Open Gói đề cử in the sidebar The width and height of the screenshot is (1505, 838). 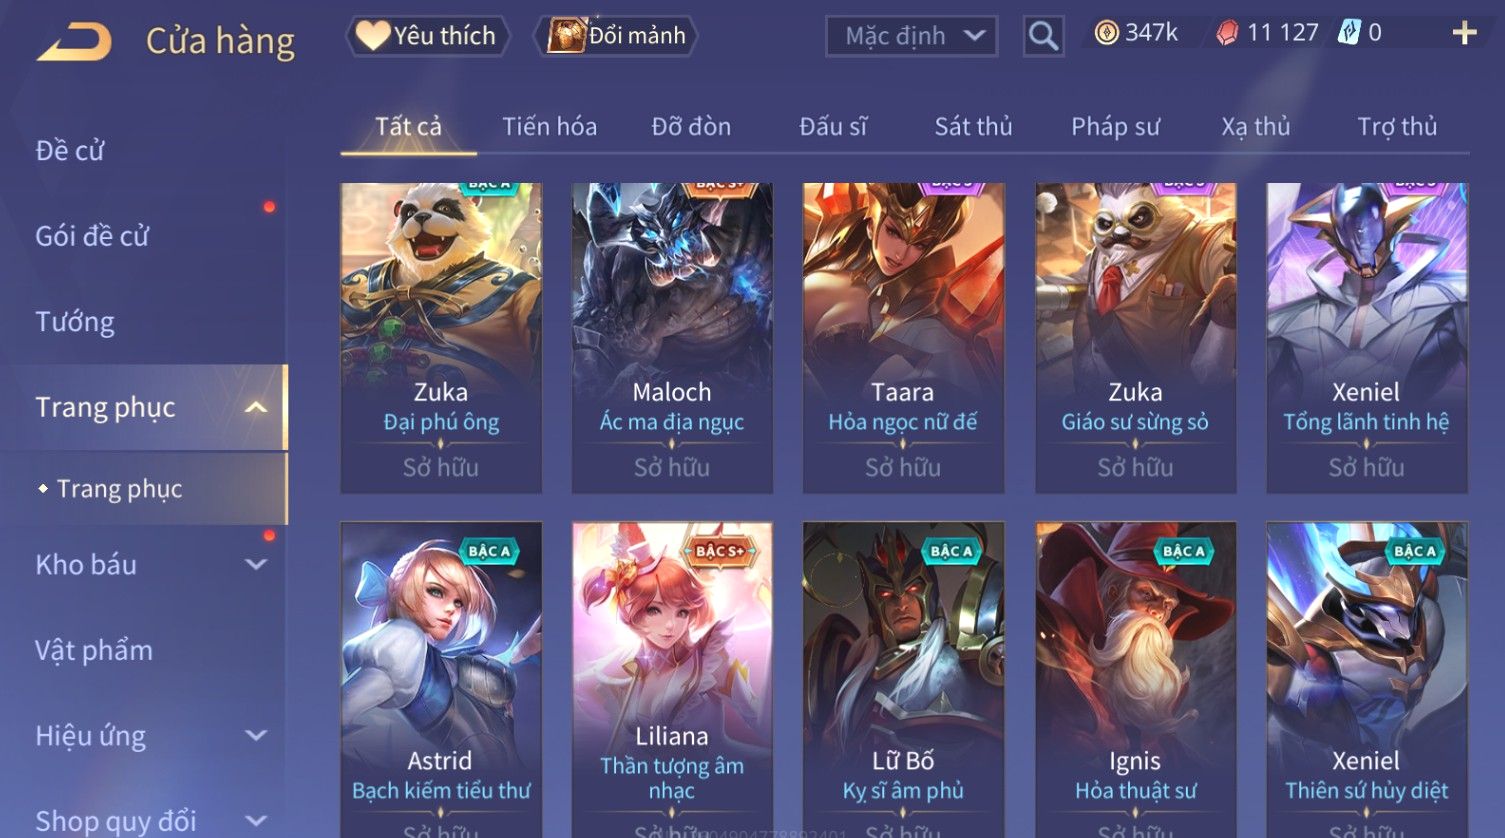point(92,236)
